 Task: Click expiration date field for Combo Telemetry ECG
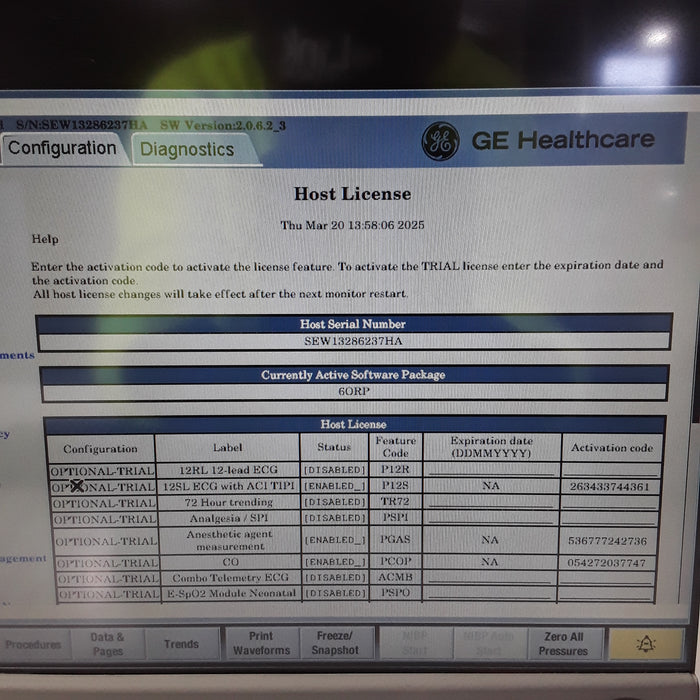[489, 577]
